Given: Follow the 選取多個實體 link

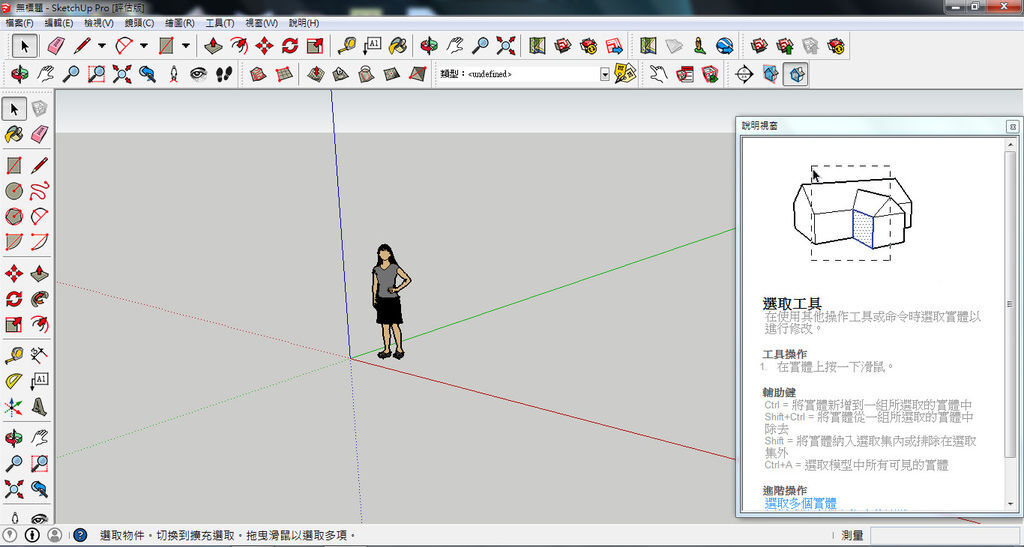Looking at the screenshot, I should coord(801,503).
